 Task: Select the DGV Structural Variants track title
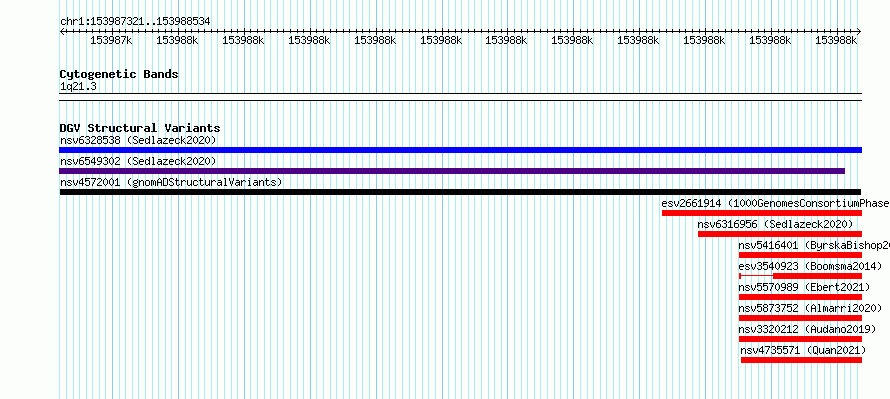click(140, 128)
